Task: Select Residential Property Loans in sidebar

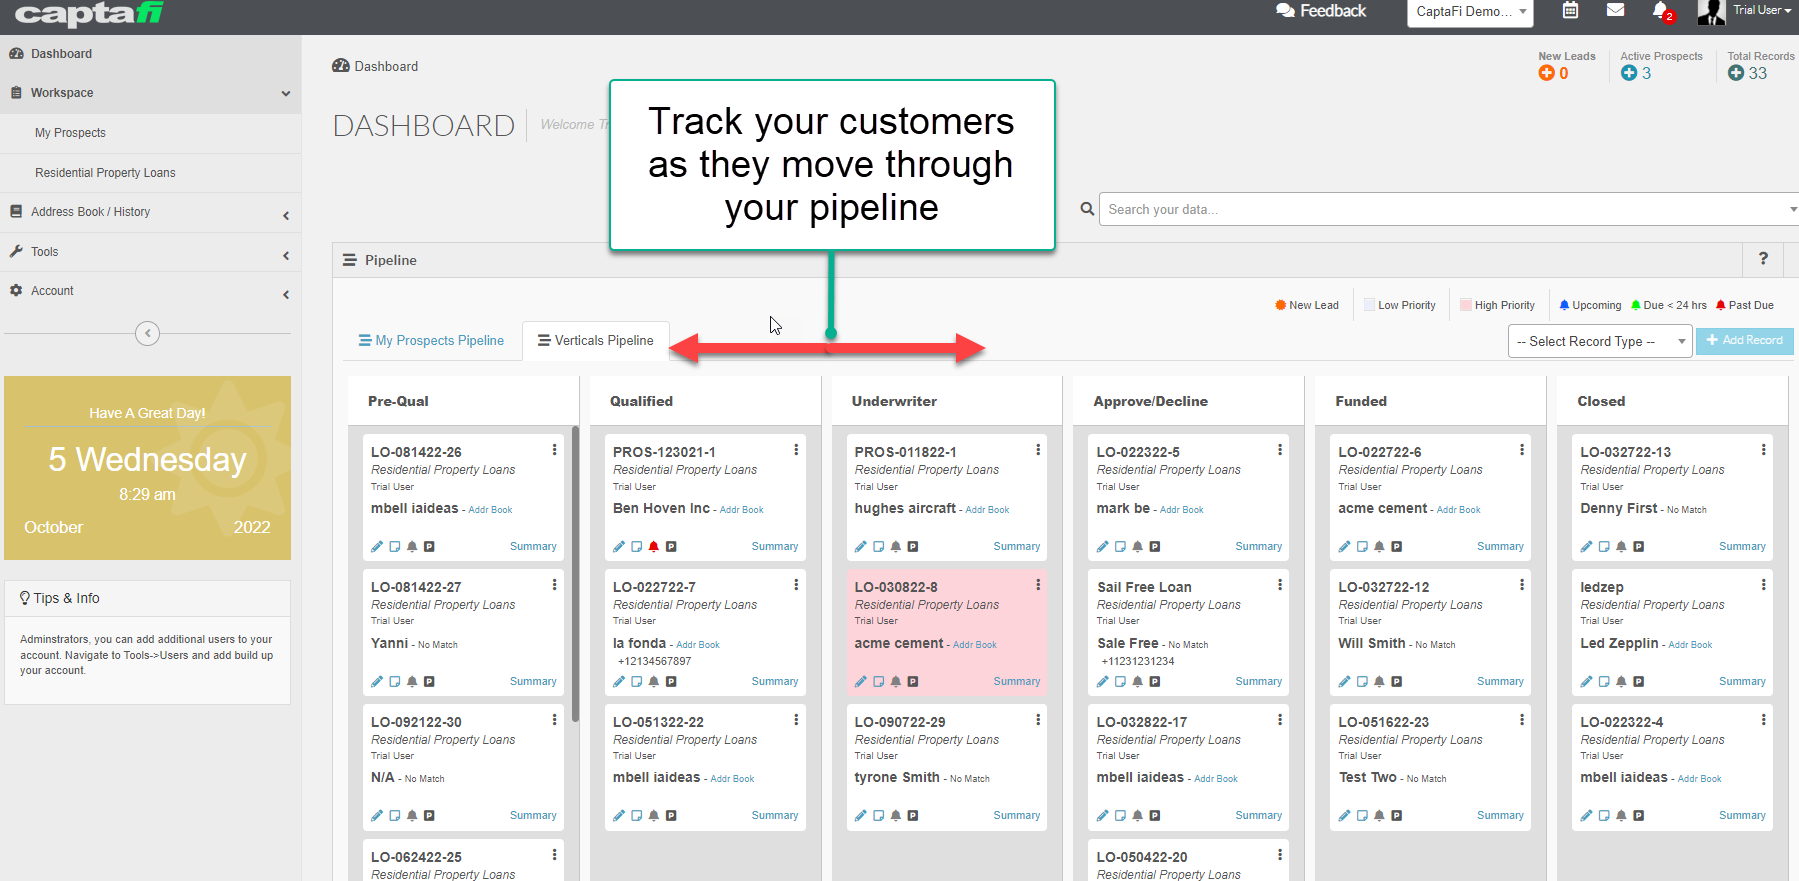Action: pyautogui.click(x=105, y=173)
